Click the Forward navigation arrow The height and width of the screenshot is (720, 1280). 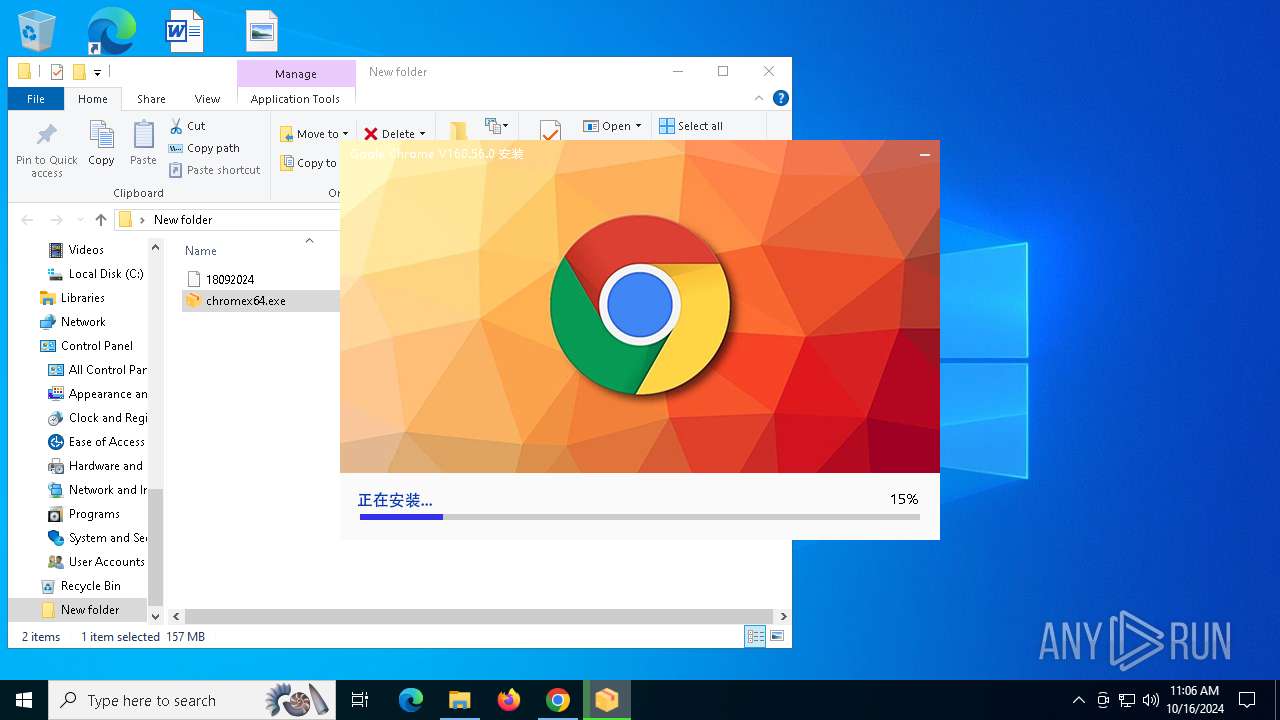pos(56,220)
